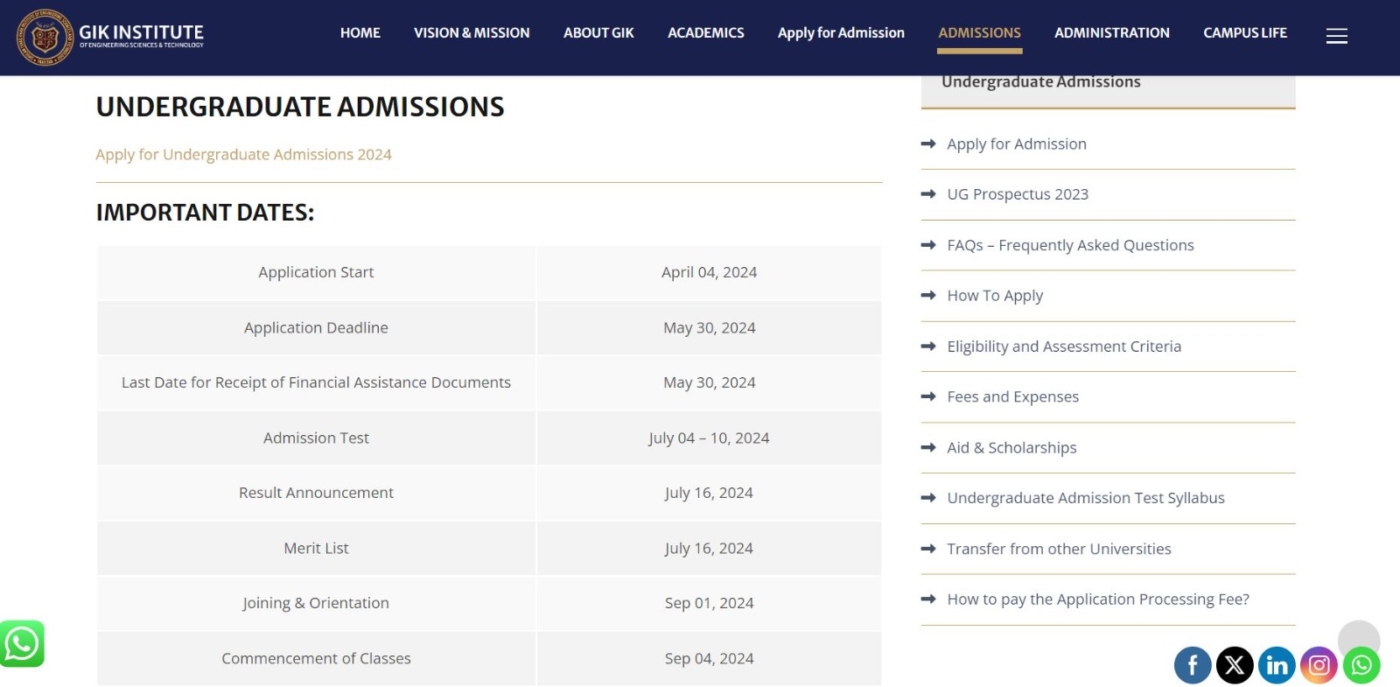This screenshot has height=687, width=1400.
Task: View Eligibility and Assessment Criteria
Action: [1064, 346]
